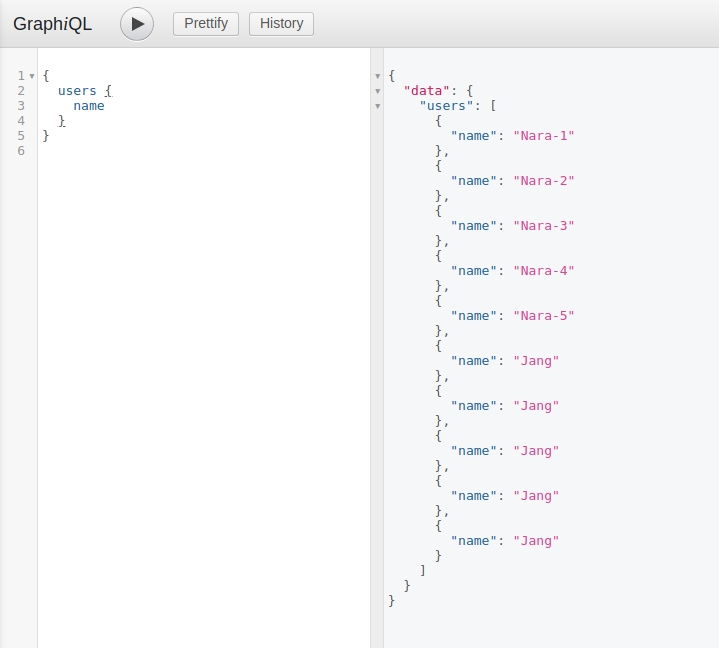Image resolution: width=719 pixels, height=648 pixels.
Task: Place cursor on the "name" field in query
Action: coord(89,106)
